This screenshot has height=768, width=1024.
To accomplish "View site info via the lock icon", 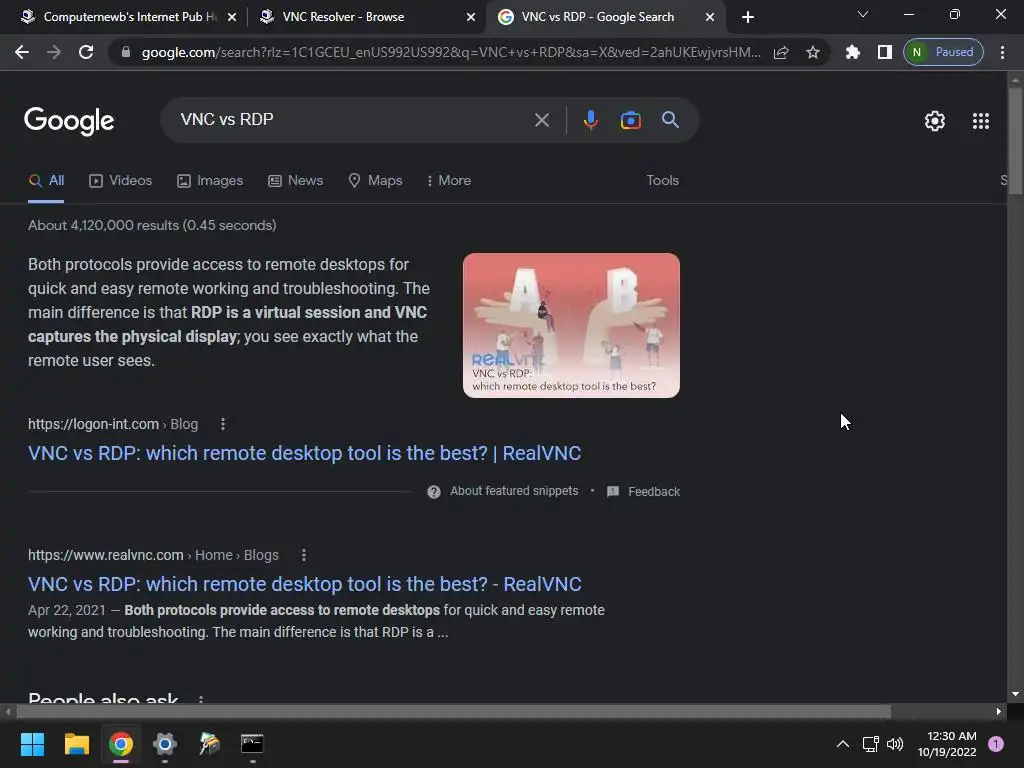I will tap(126, 52).
